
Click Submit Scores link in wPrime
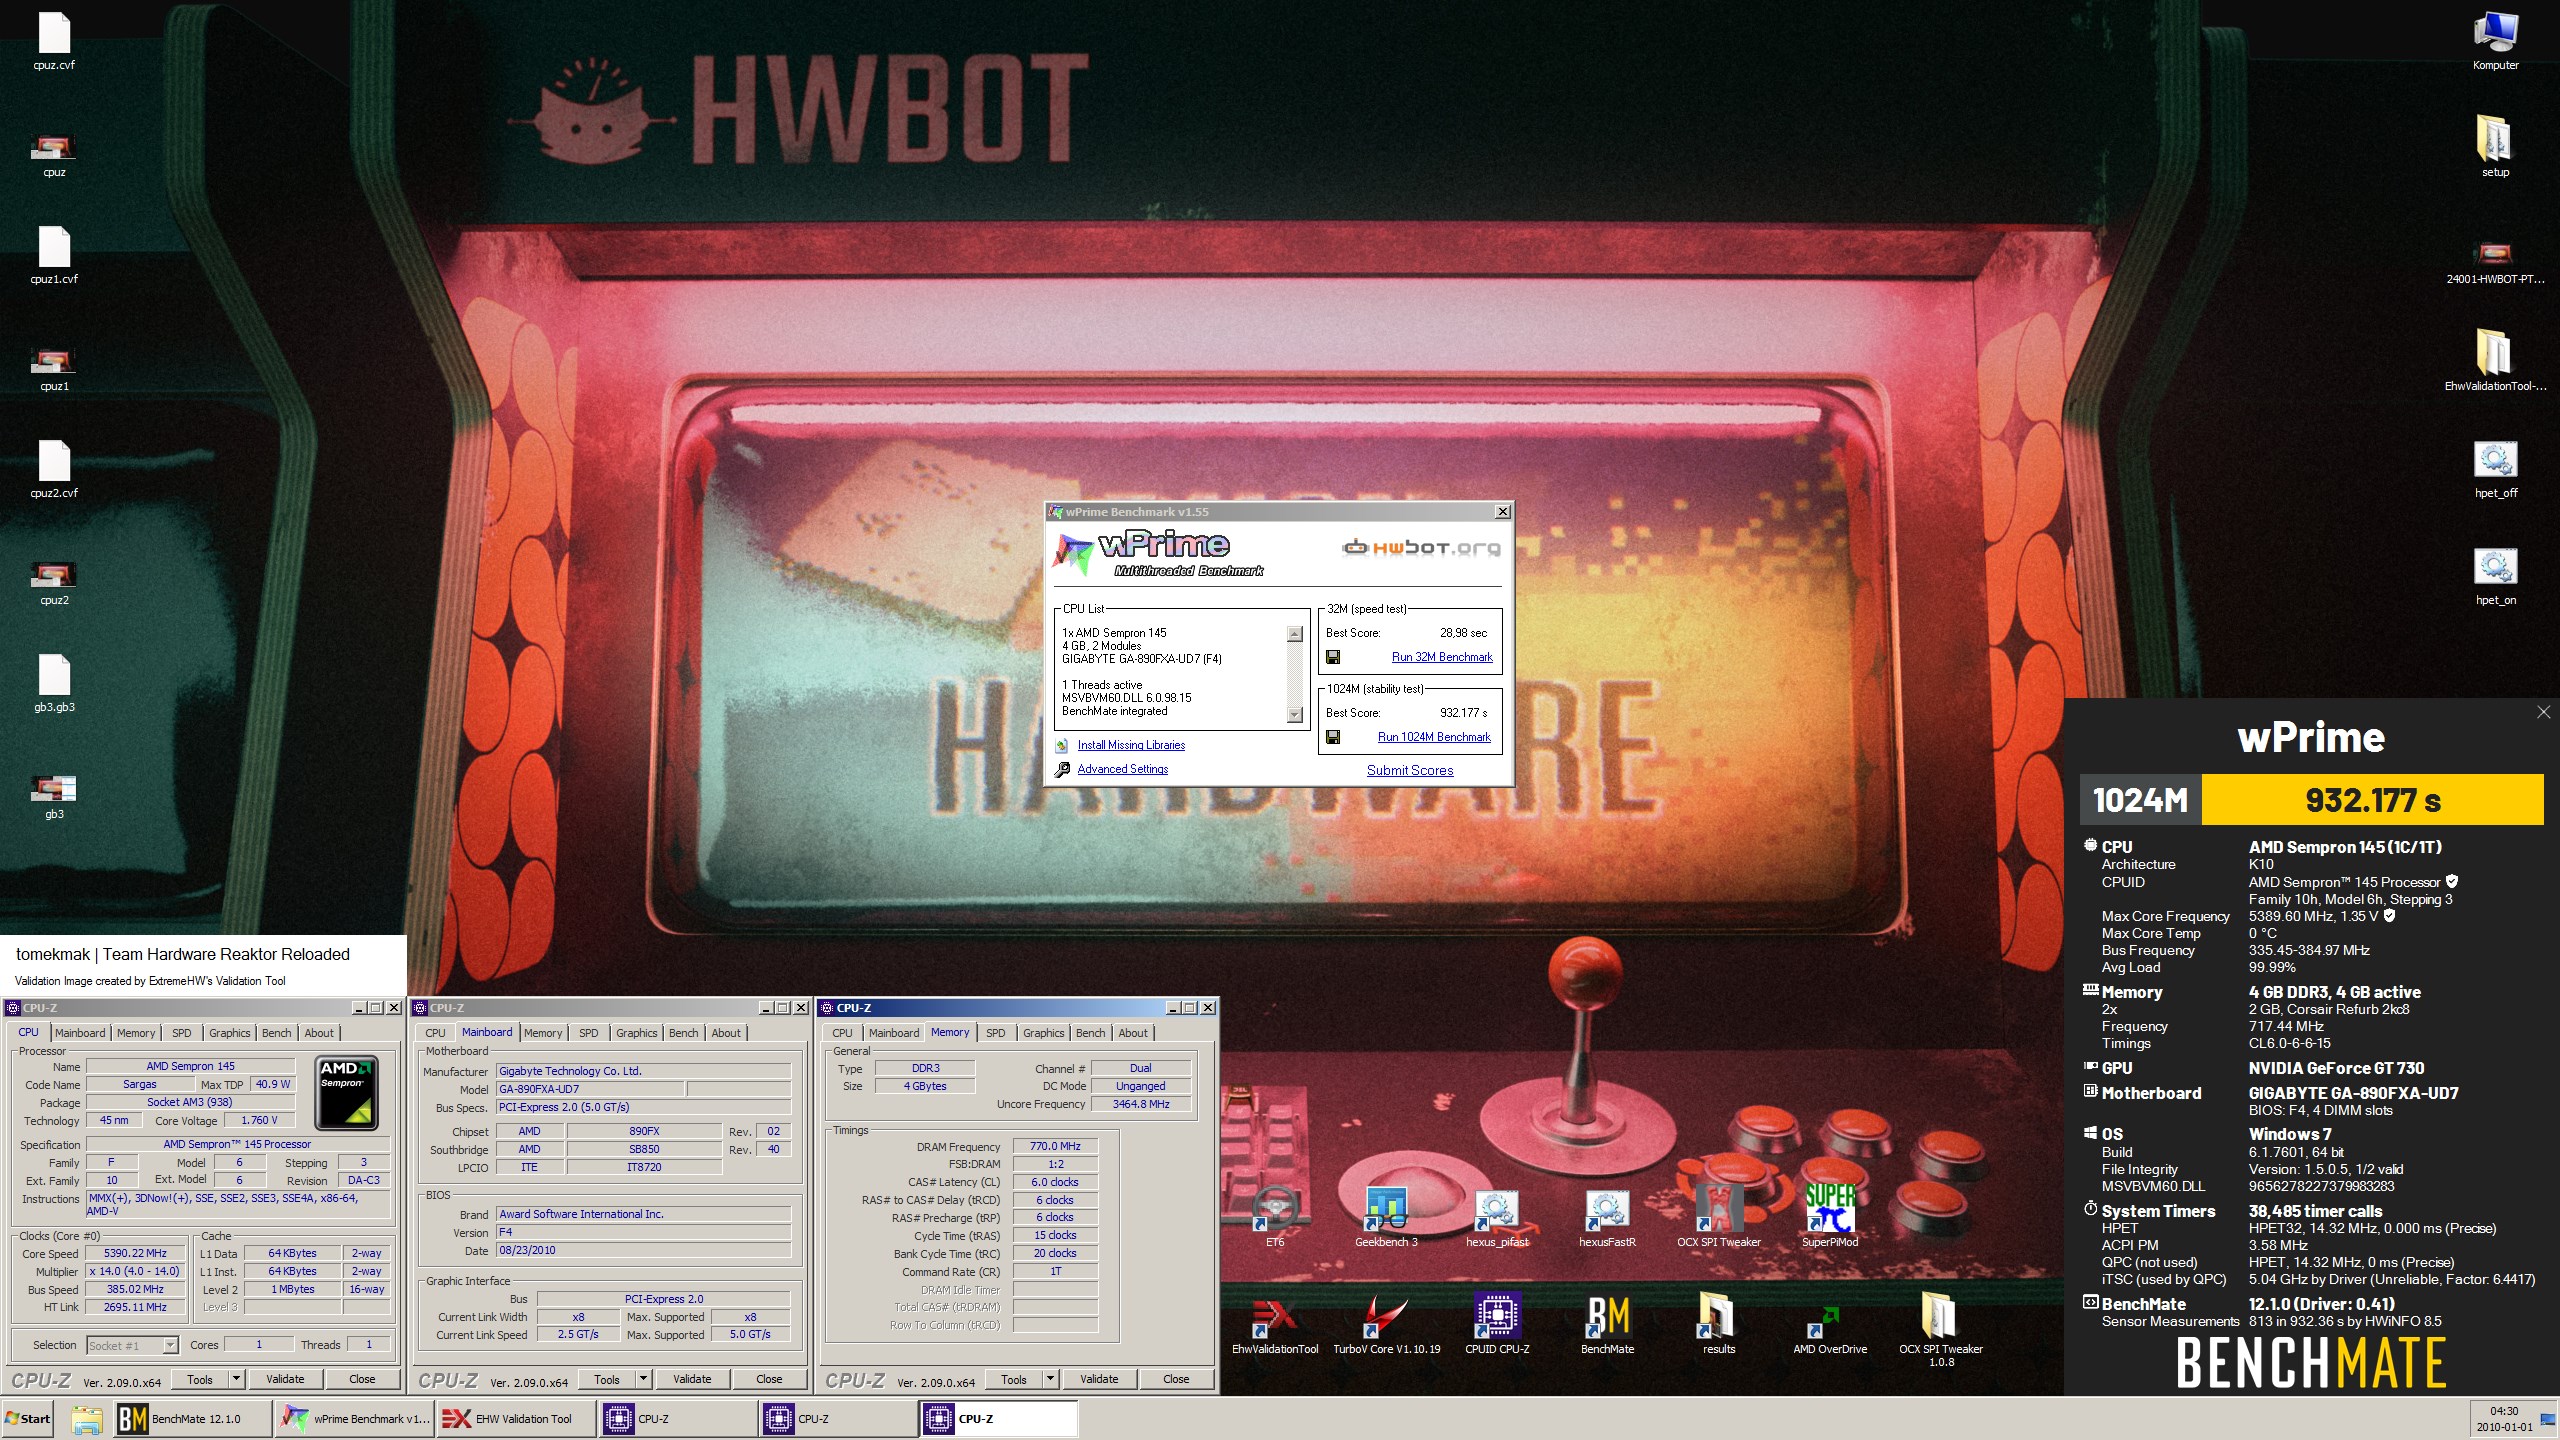tap(1410, 770)
